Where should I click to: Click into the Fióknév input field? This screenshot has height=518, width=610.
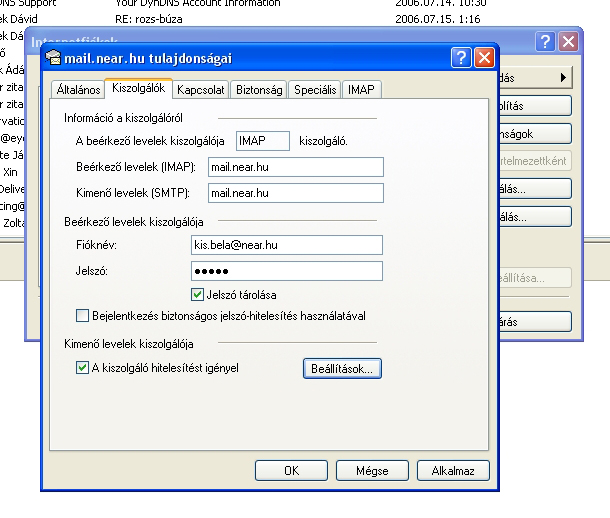click(x=286, y=245)
